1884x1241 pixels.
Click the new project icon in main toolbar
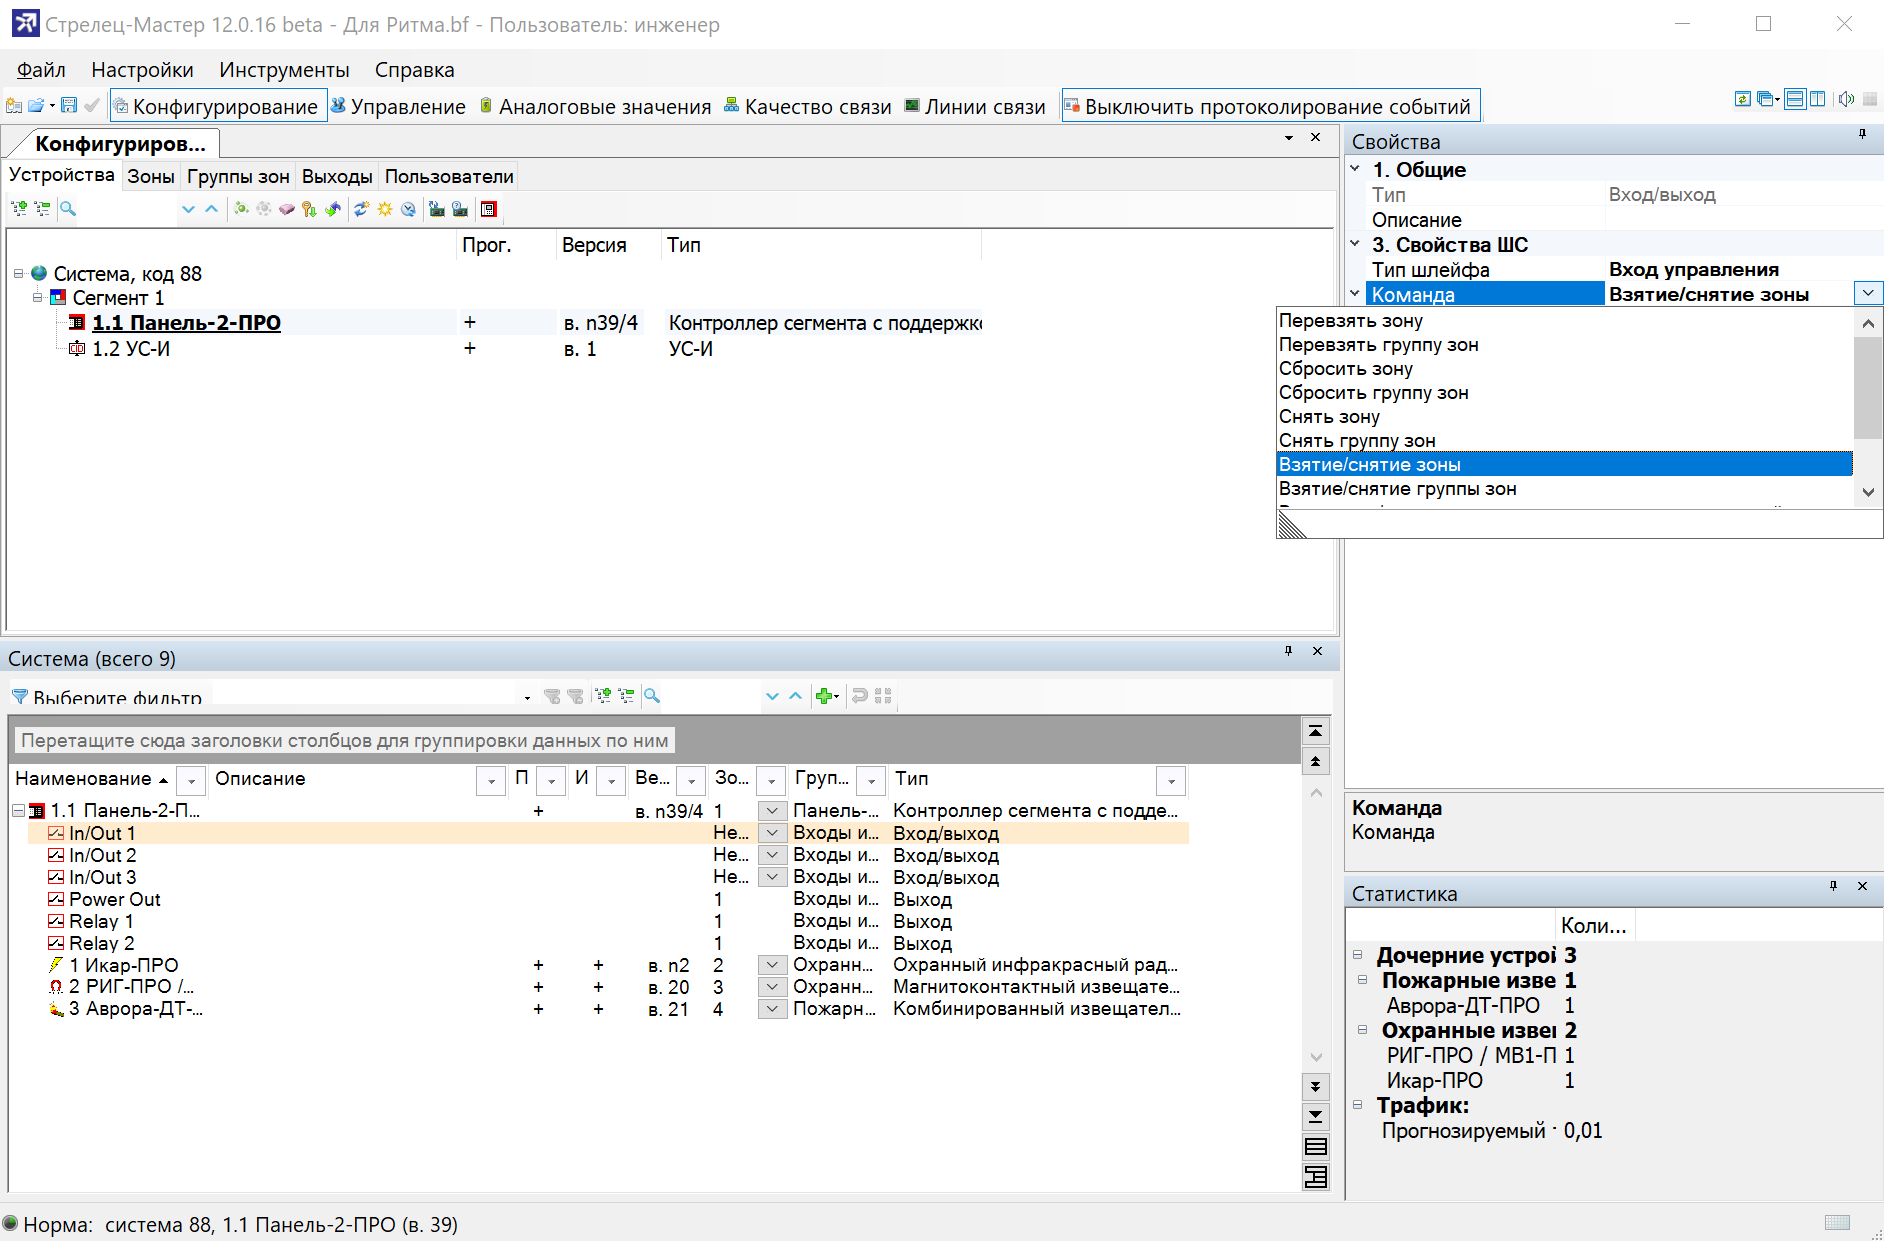click(x=14, y=106)
